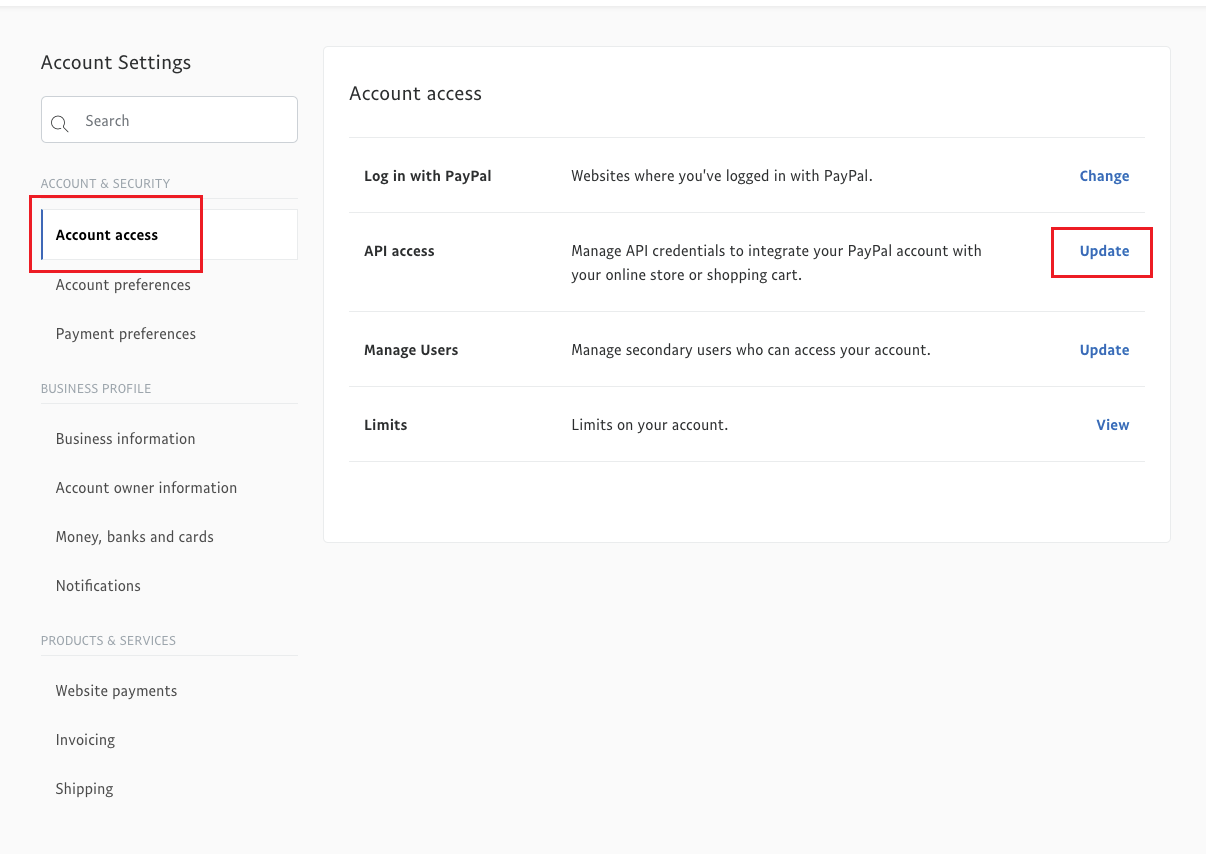
Task: Click the 'BUSINESS PROFILE' section label
Action: pyautogui.click(x=96, y=389)
